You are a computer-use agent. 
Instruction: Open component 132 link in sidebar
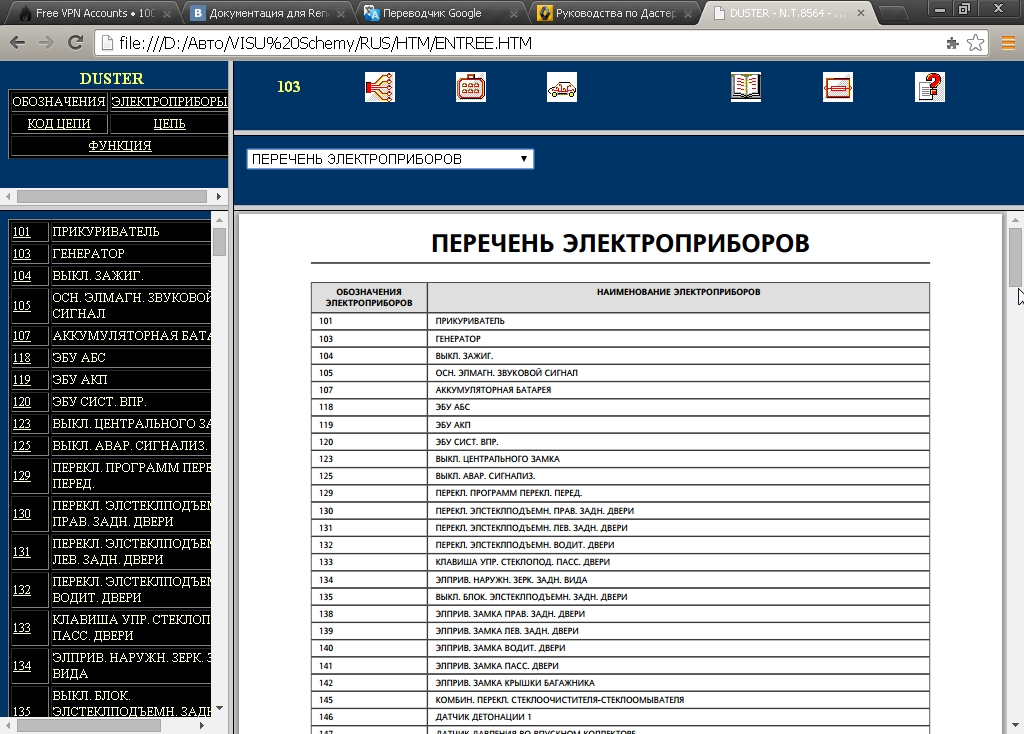pos(22,590)
